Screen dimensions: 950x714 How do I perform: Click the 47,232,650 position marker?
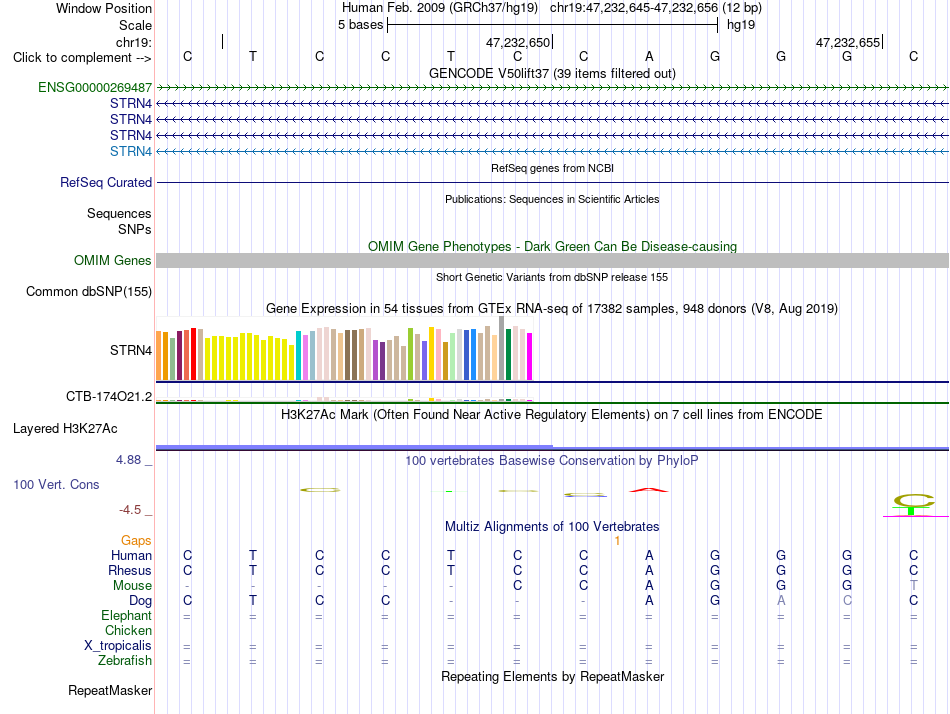(x=518, y=42)
